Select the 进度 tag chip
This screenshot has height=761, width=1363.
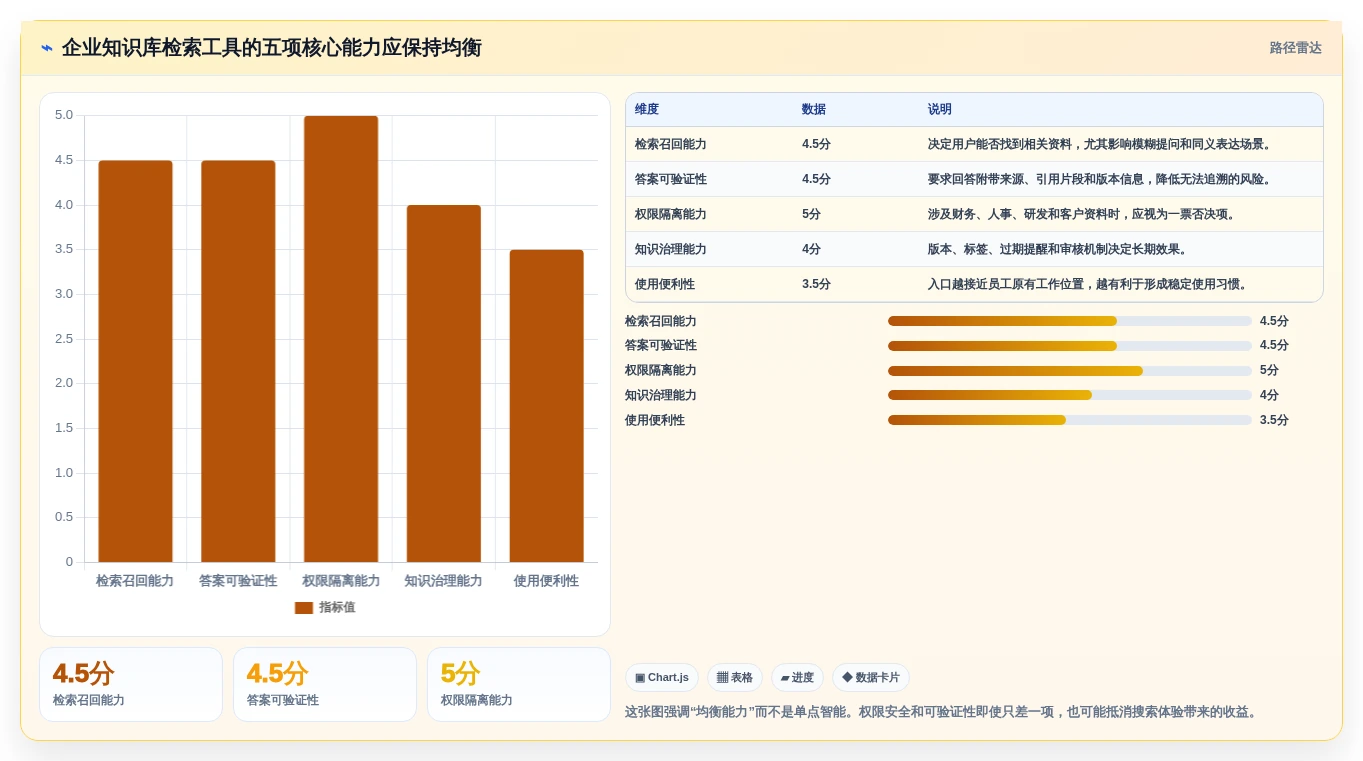point(797,678)
